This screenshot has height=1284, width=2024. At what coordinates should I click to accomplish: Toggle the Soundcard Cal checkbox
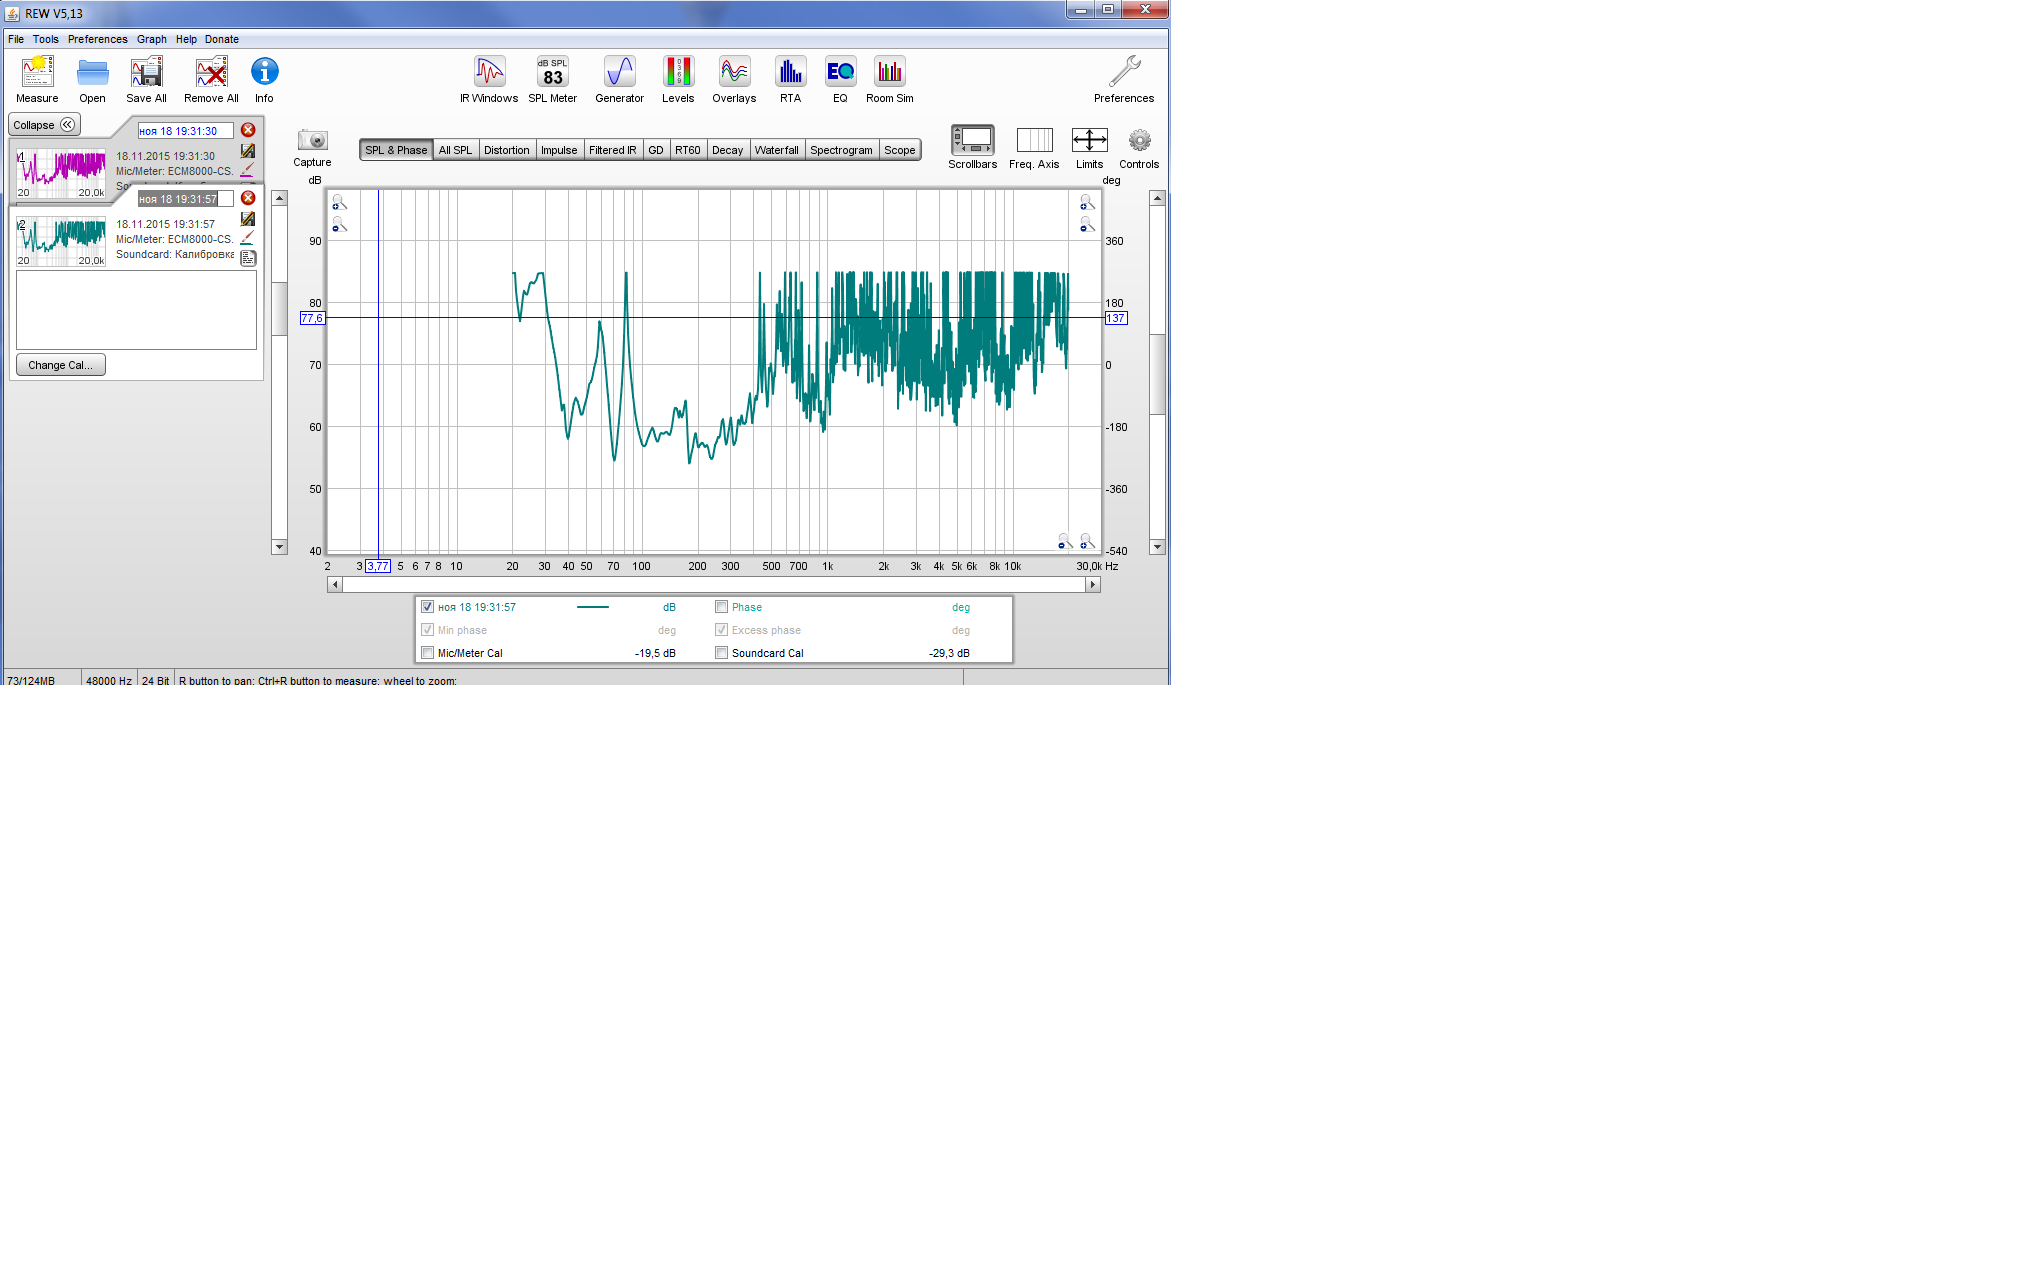[721, 653]
